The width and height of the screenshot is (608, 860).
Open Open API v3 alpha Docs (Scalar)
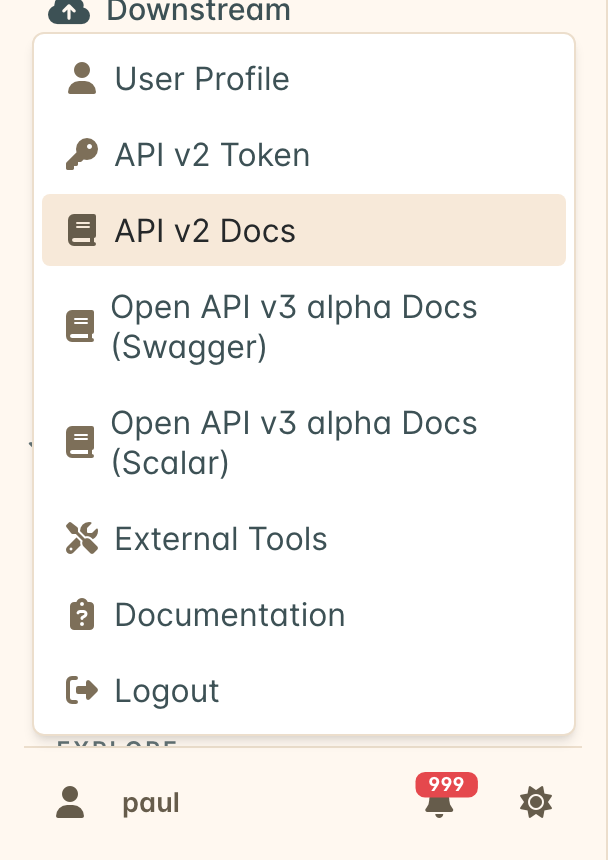tap(304, 443)
